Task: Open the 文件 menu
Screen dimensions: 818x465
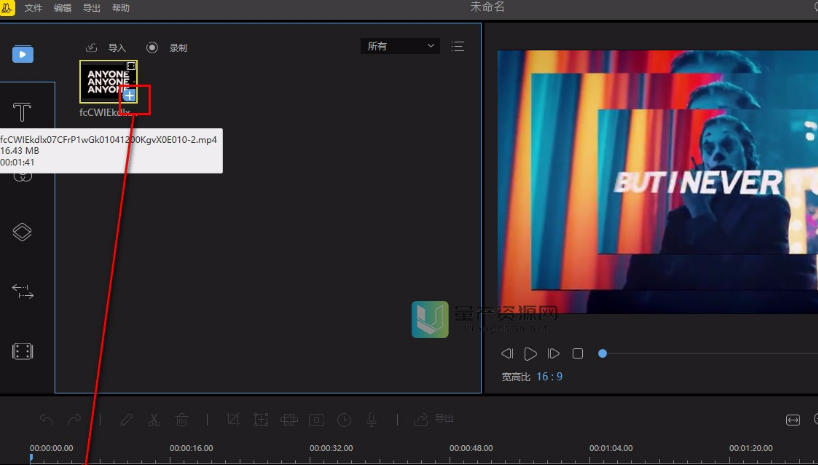Action: tap(33, 8)
